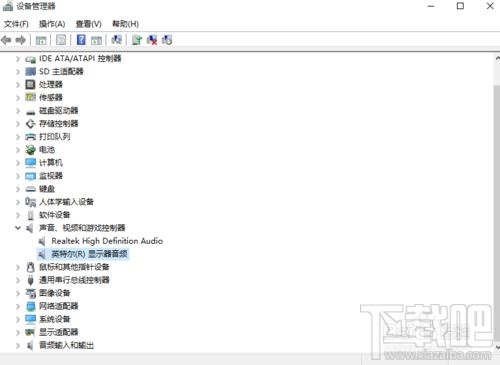The width and height of the screenshot is (500, 365).
Task: Click the IDE ATA/ATAPI 控制器 icon
Action: (x=30, y=59)
